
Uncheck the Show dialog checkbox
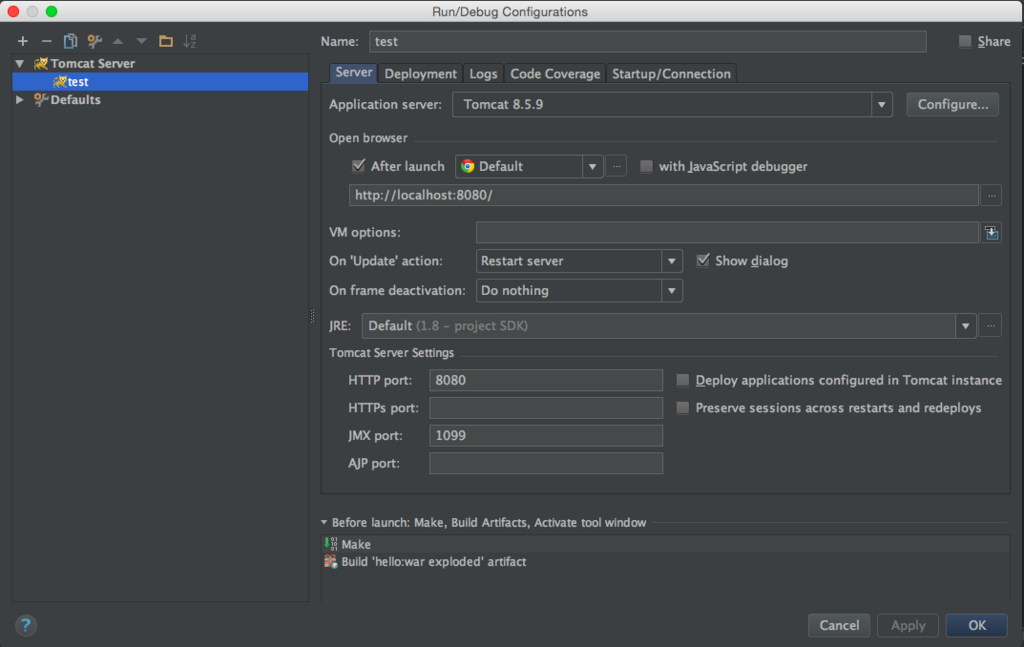703,260
